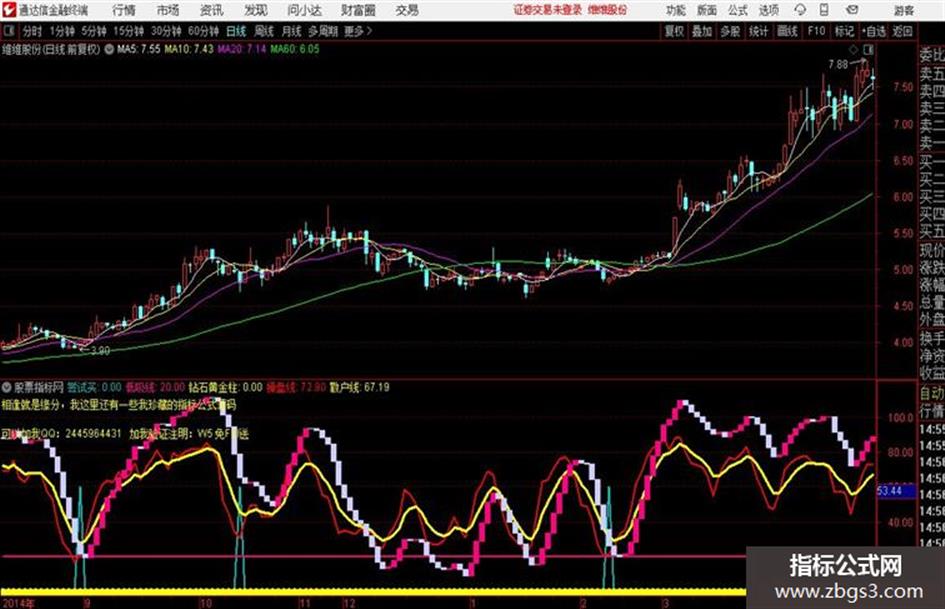Switch to 分时 chart period

32,31
